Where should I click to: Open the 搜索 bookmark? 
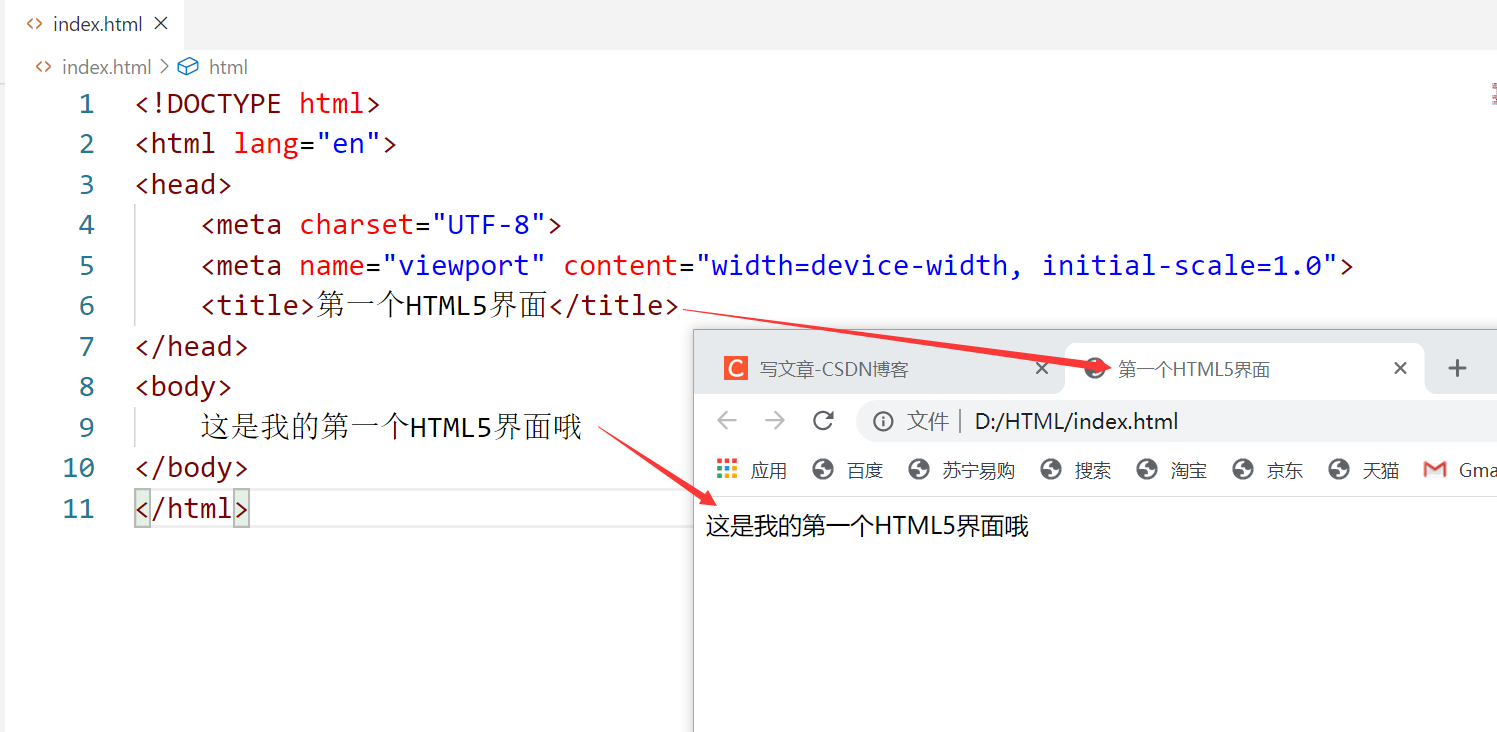[x=1076, y=470]
